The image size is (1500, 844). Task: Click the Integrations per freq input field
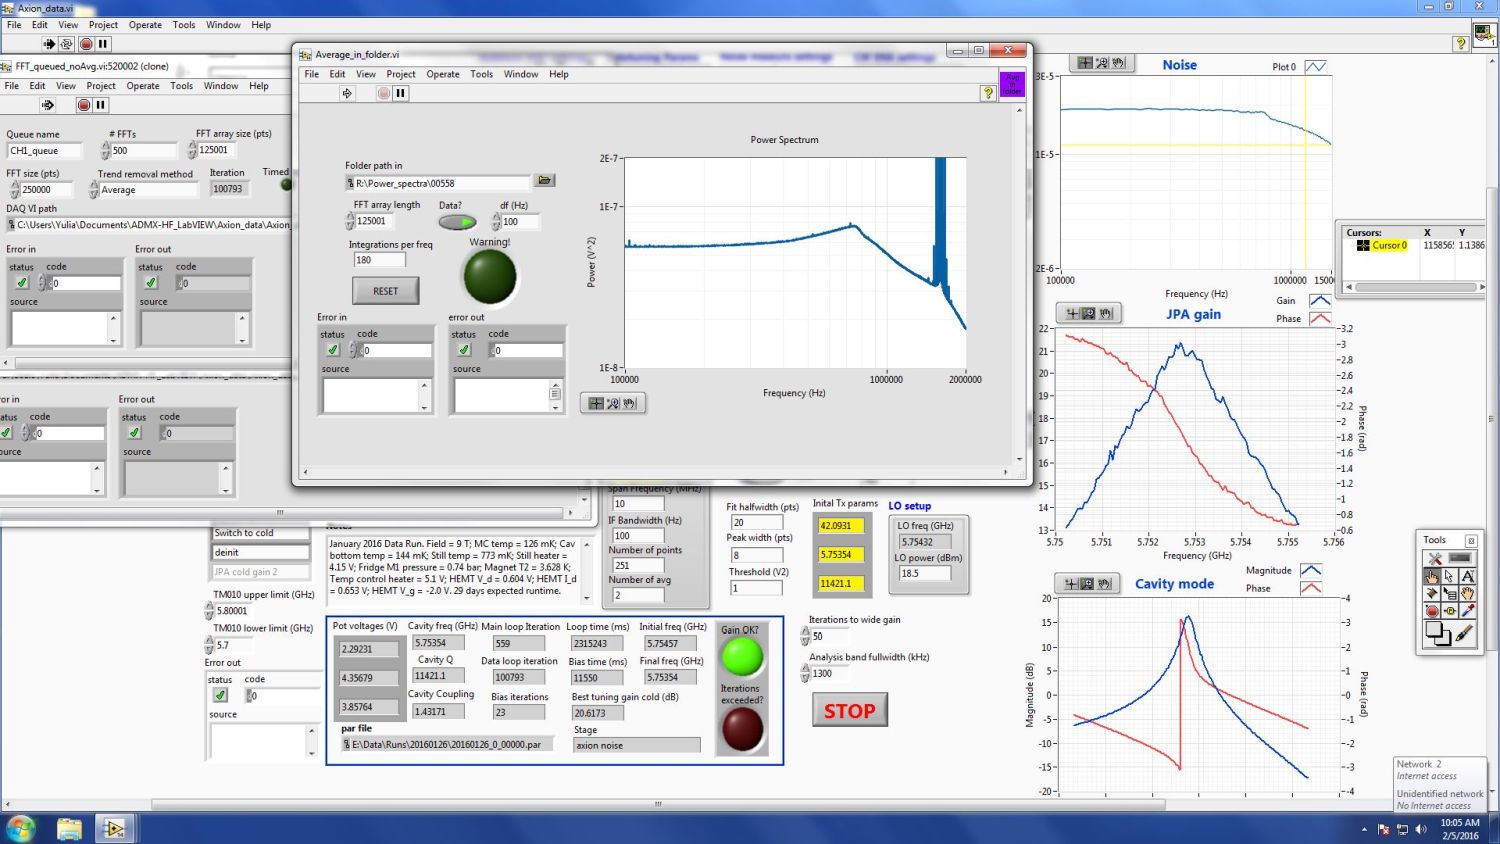[x=379, y=260]
